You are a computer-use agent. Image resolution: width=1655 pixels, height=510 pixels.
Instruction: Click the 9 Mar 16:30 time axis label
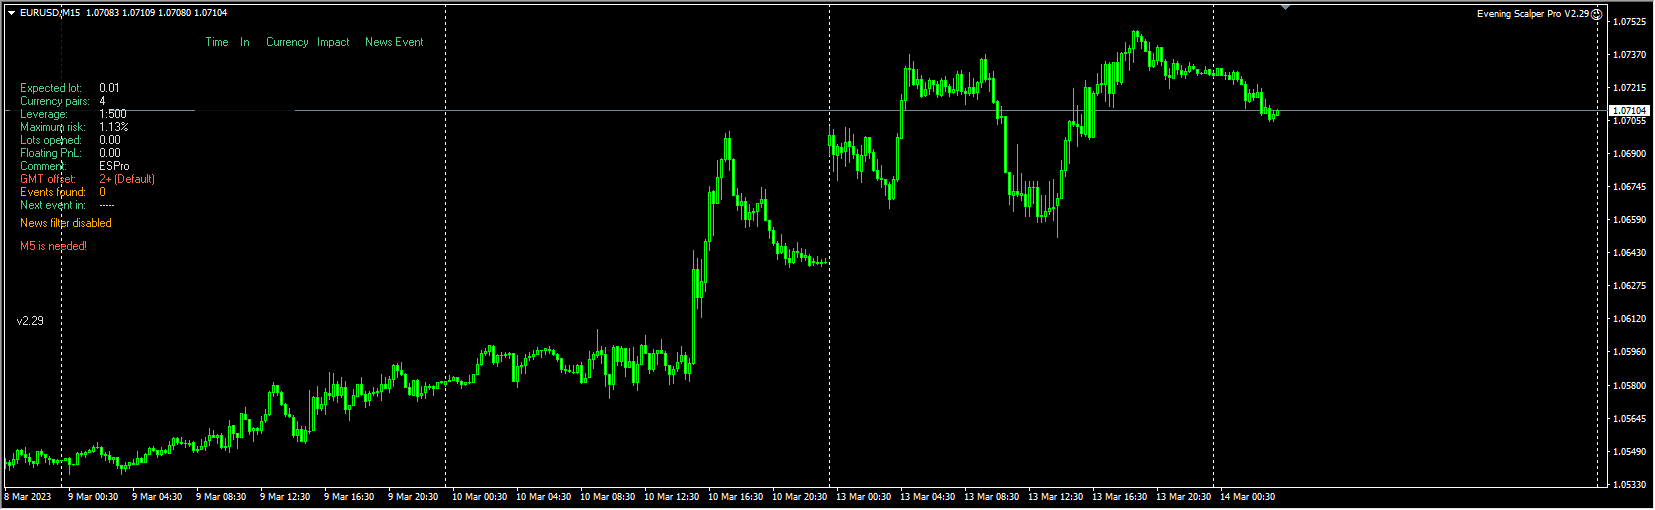point(349,497)
